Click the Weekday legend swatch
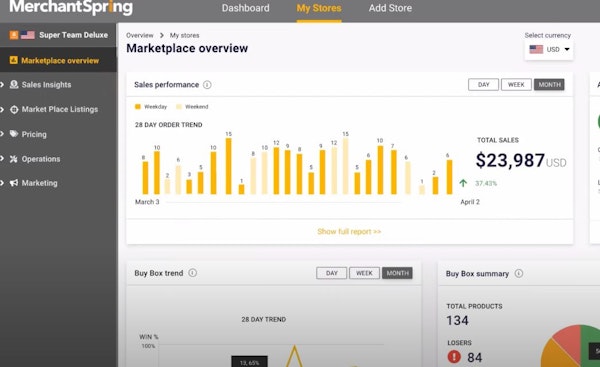Screen dimensions: 600x367 [138, 107]
